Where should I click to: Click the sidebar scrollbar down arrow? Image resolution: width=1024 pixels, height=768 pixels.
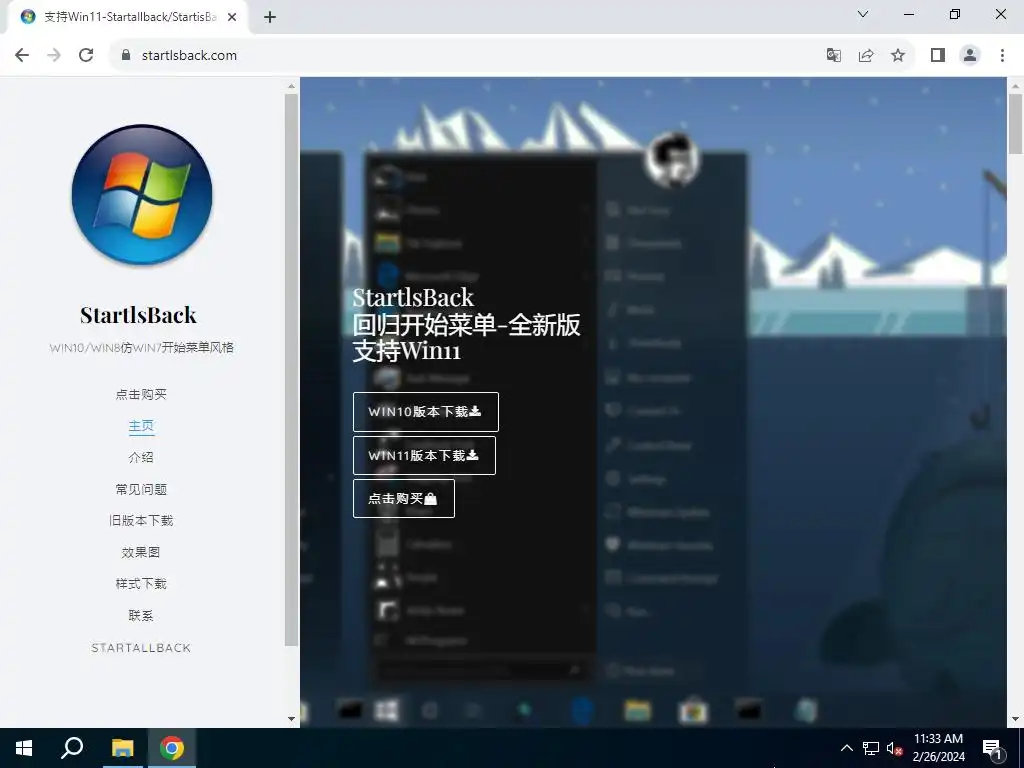[x=291, y=719]
